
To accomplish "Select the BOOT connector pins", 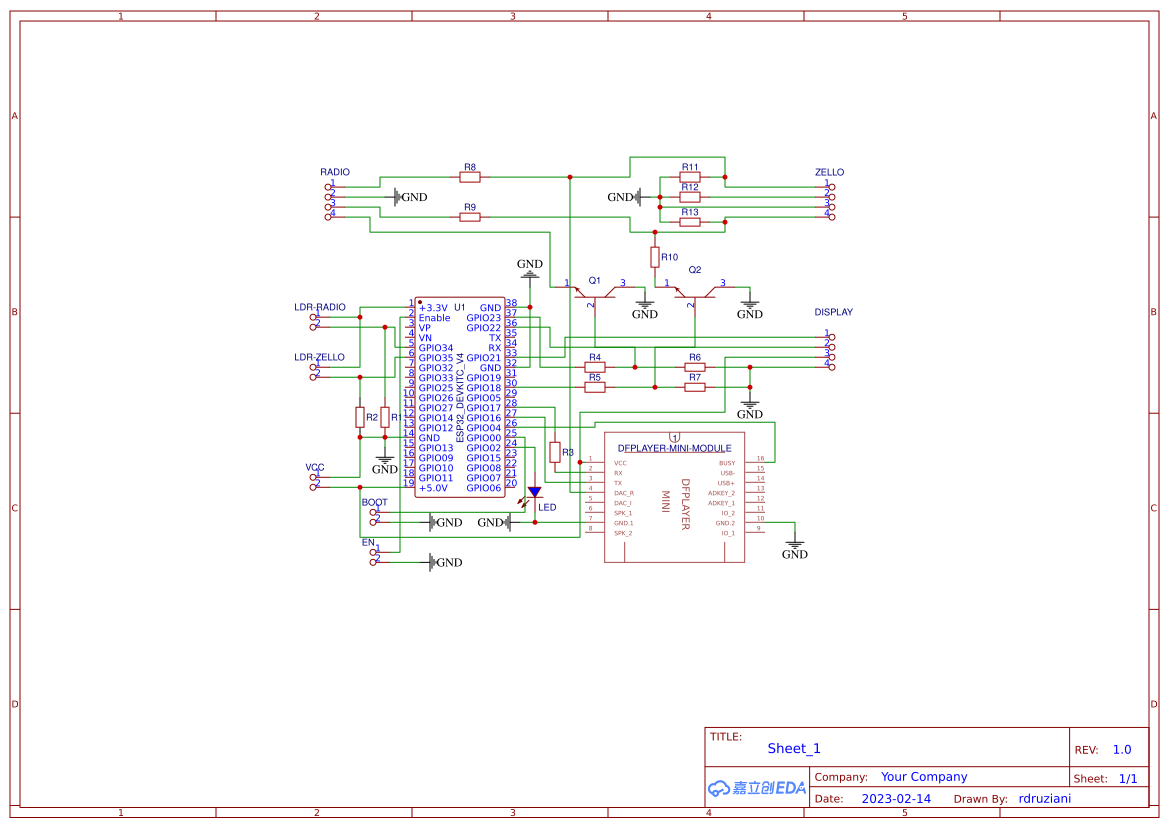I will [375, 515].
